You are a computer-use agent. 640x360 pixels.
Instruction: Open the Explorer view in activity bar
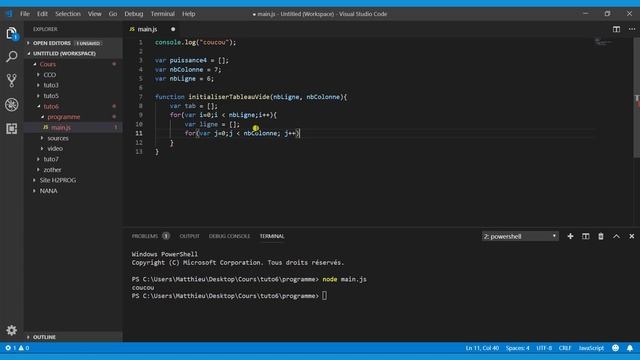pos(11,33)
